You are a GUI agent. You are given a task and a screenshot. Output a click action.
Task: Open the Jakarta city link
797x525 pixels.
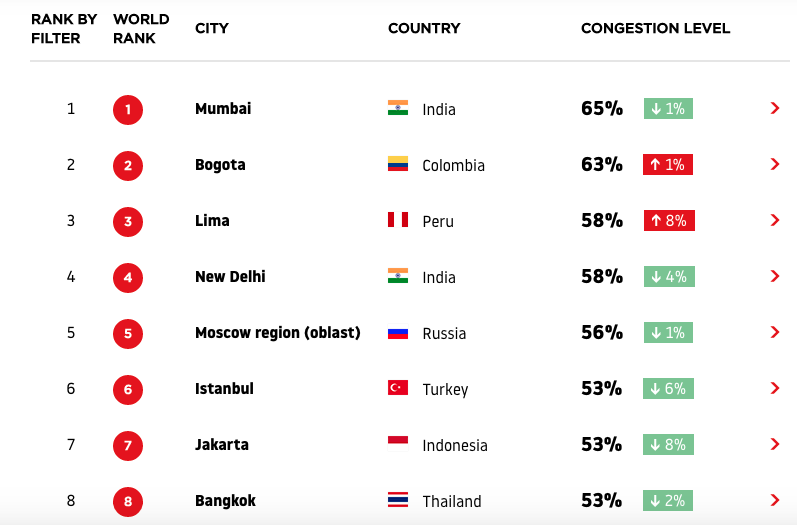[222, 445]
